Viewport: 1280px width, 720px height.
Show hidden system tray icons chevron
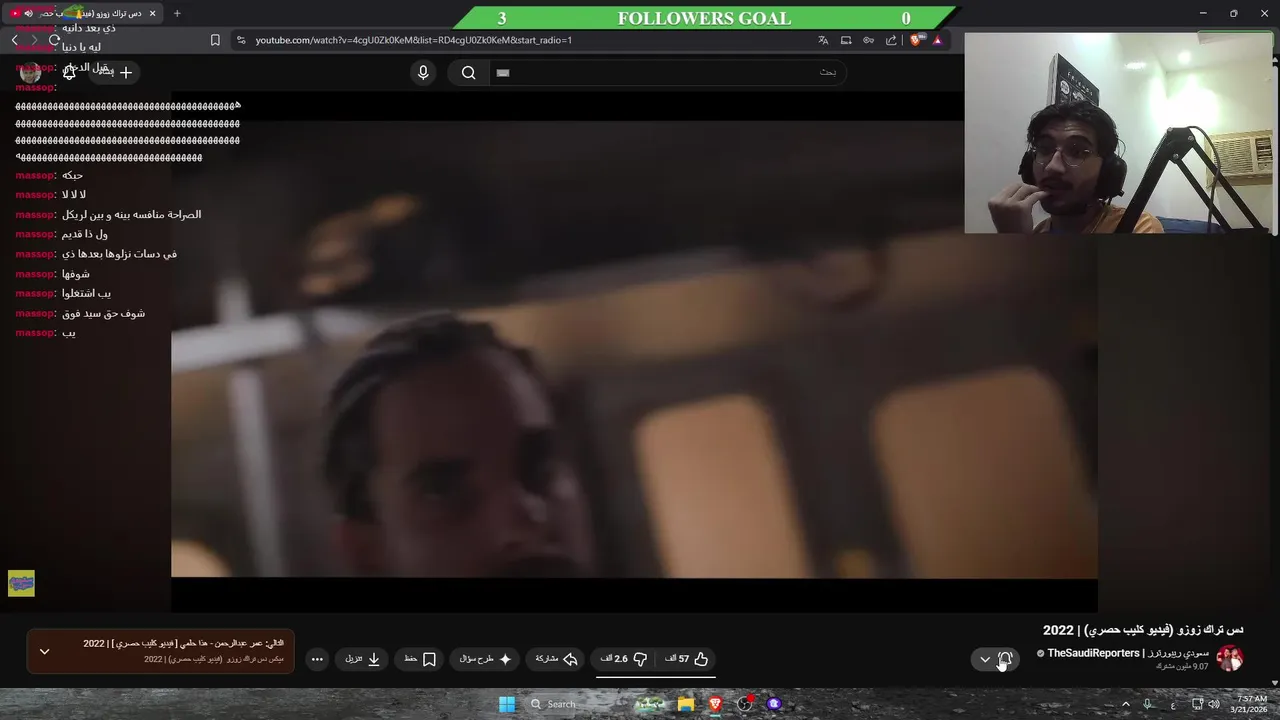(x=1126, y=704)
